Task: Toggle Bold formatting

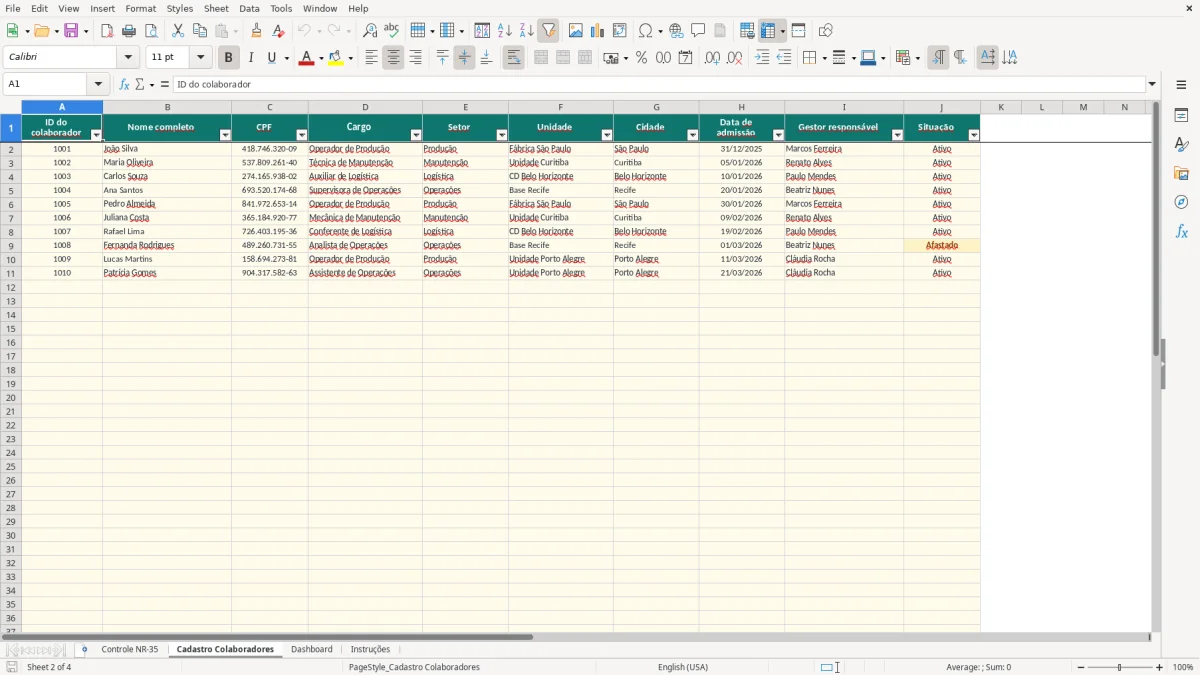Action: 229,58
